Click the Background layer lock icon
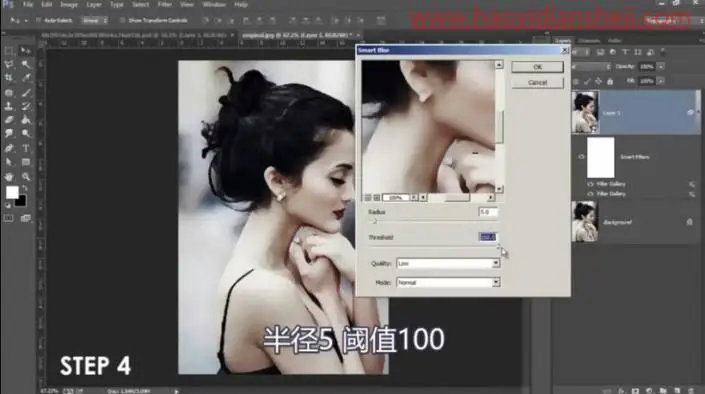Image resolution: width=705 pixels, height=394 pixels. 689,222
